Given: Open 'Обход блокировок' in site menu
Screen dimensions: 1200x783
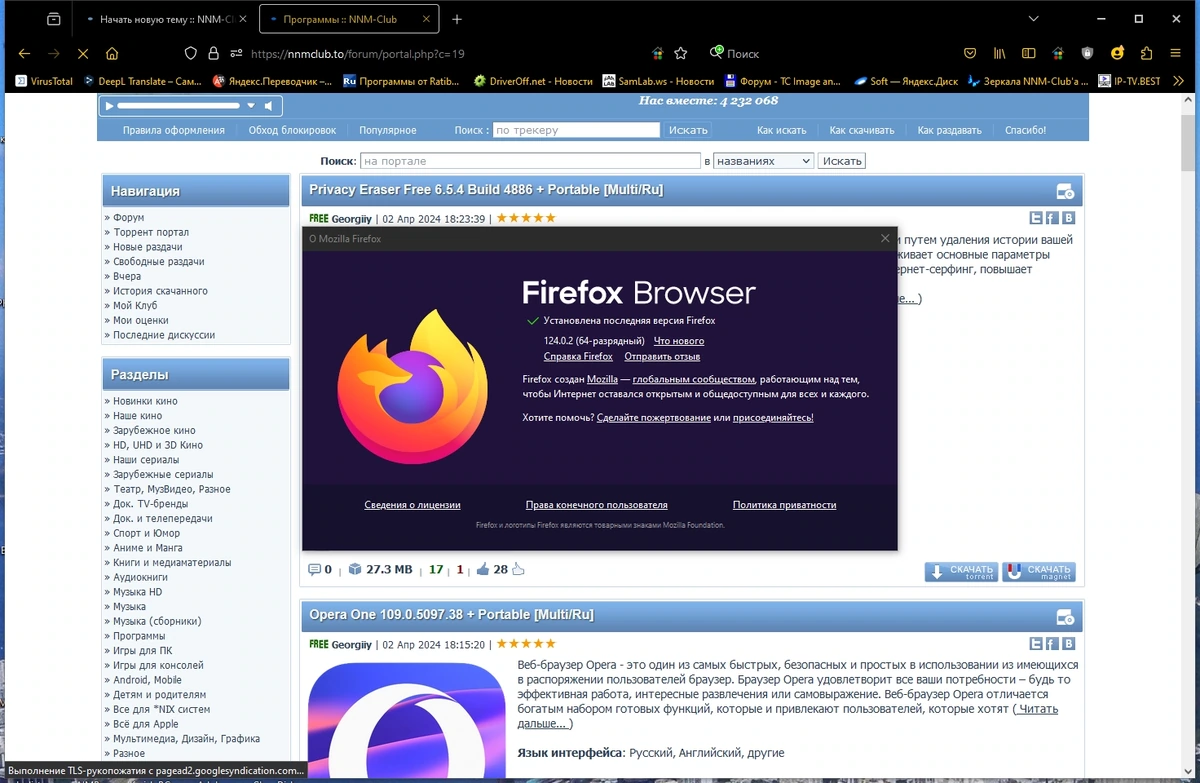Looking at the screenshot, I should [292, 130].
